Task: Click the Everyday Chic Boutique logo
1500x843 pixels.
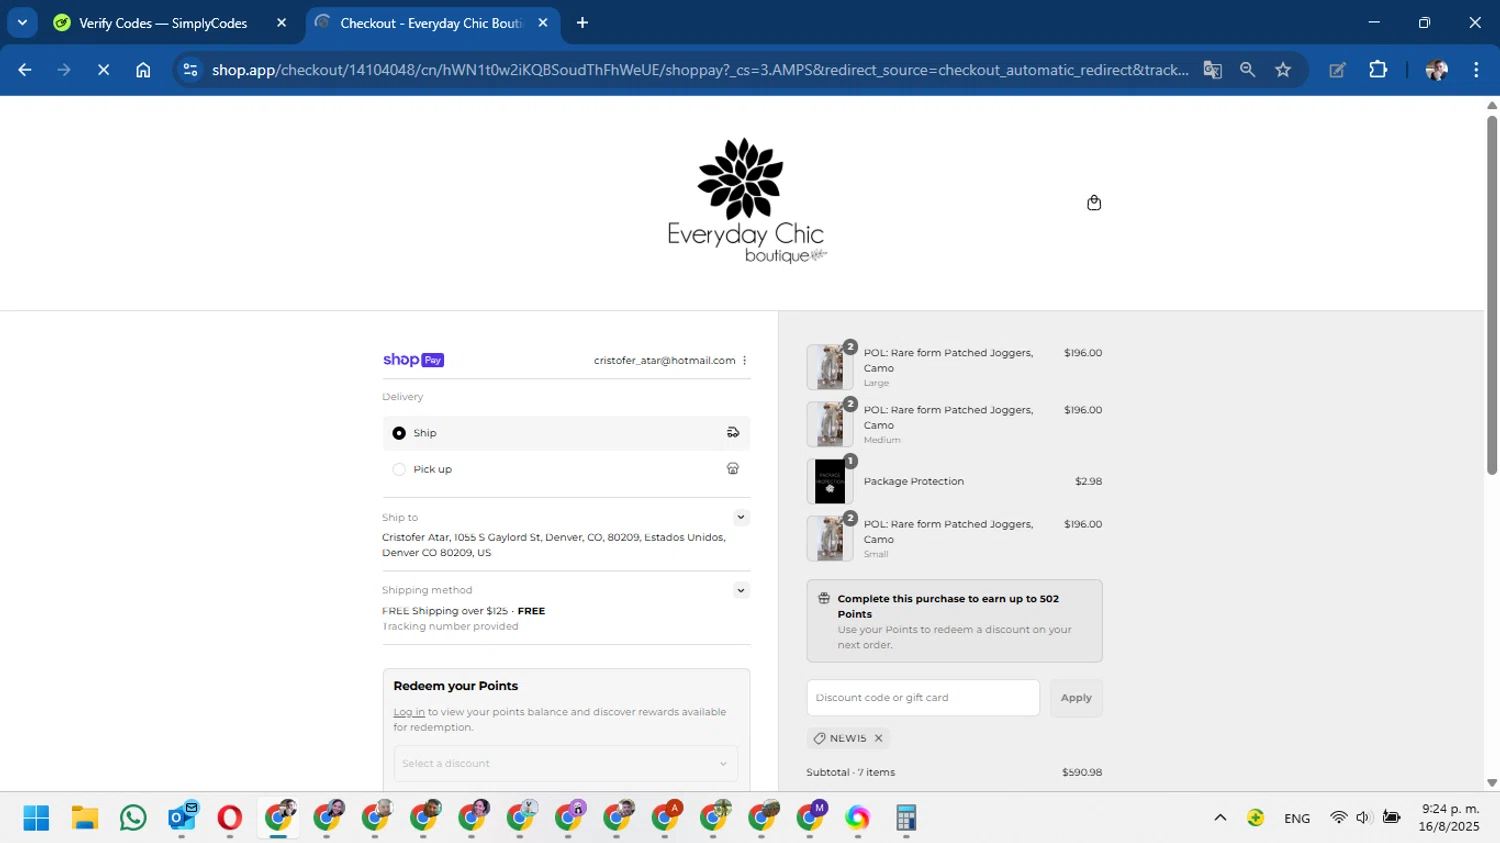Action: point(746,201)
